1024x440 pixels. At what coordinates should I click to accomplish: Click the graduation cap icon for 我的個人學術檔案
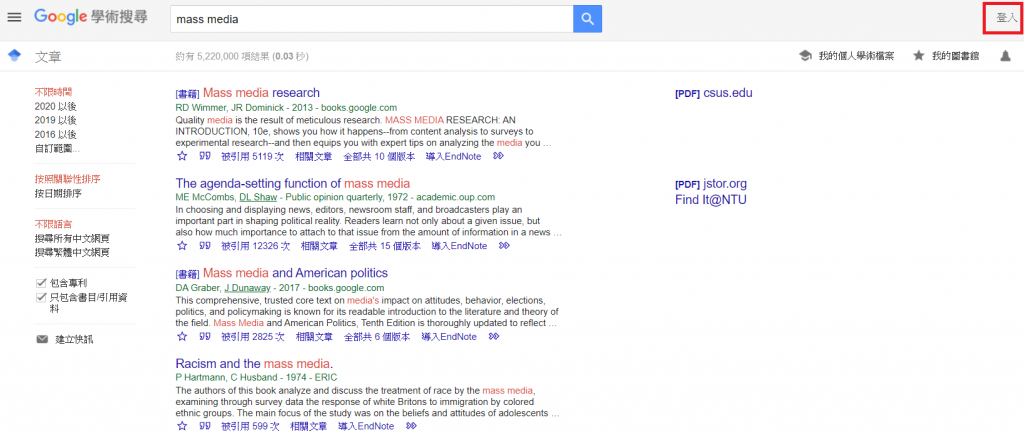pos(805,56)
